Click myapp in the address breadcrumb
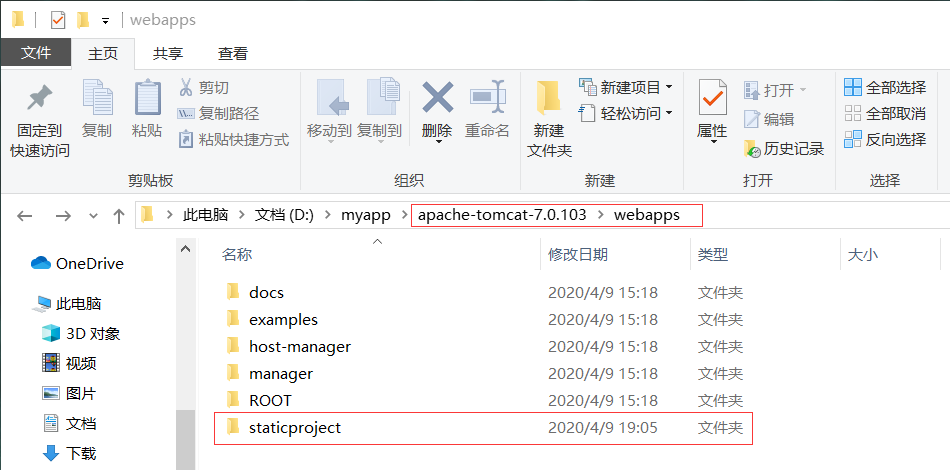Screen dimensions: 950x470 365,215
